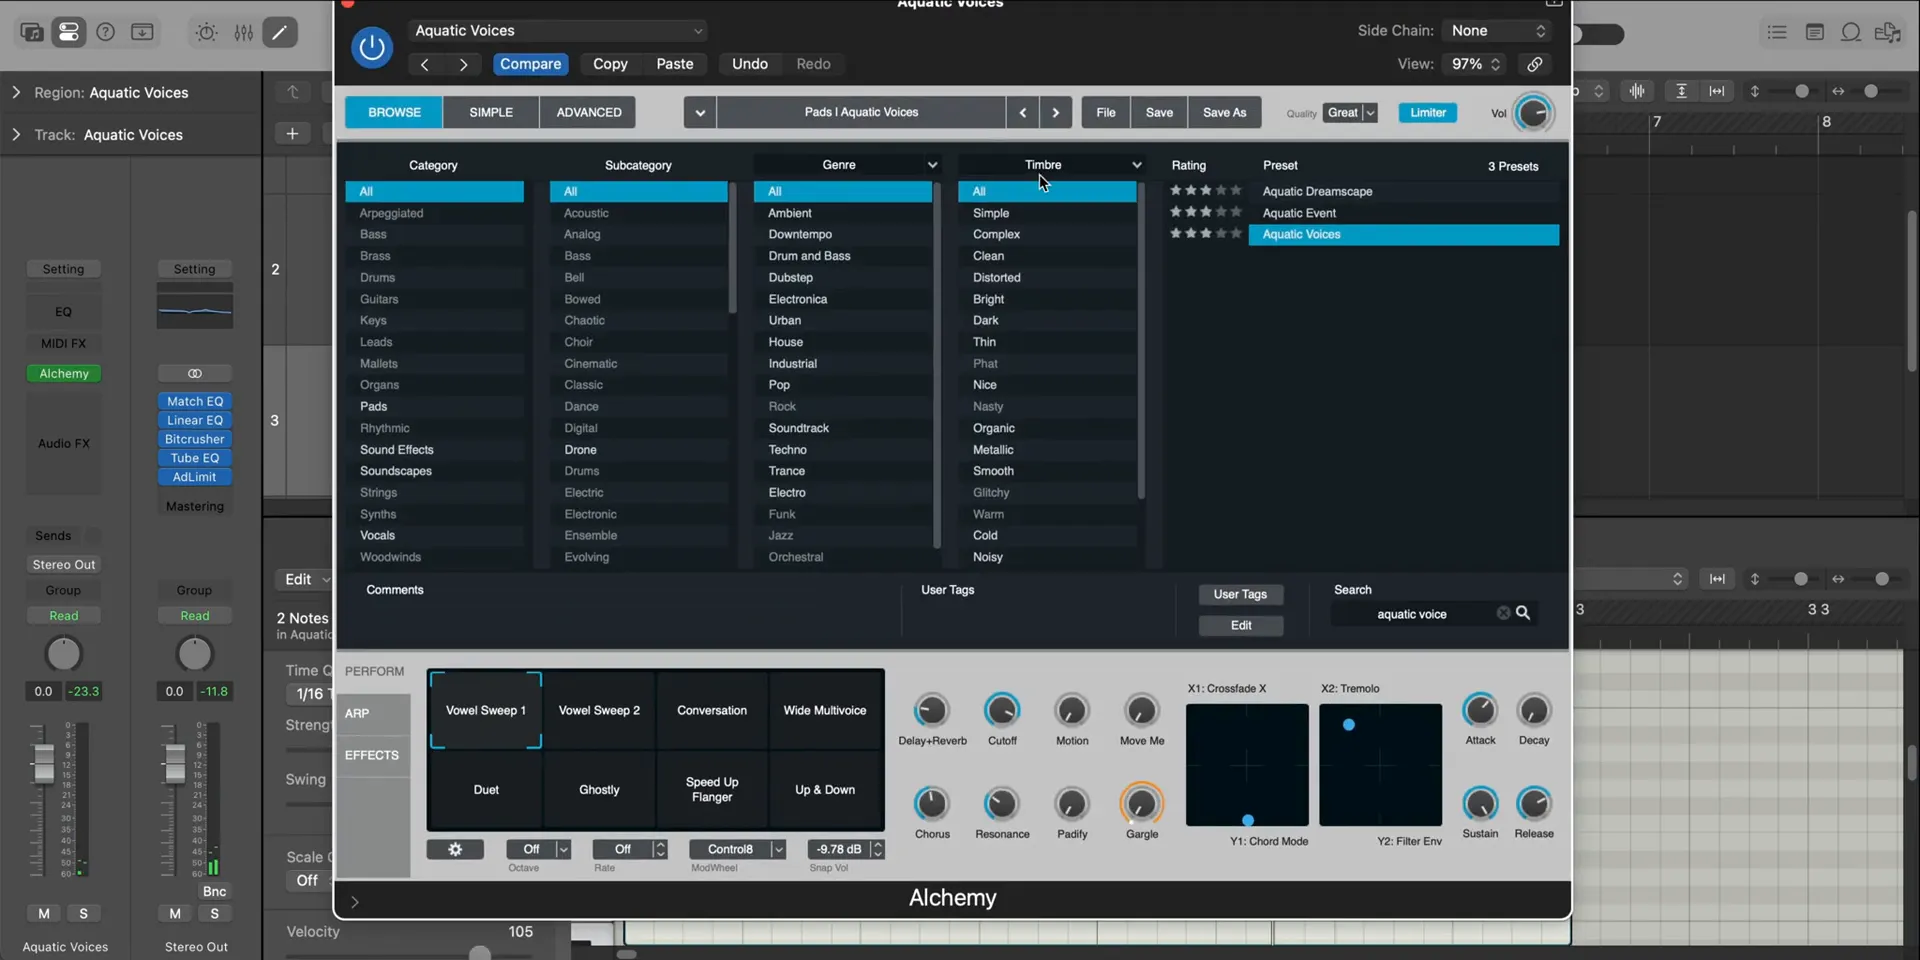Toggle the waveform zoom icon

[1637, 91]
